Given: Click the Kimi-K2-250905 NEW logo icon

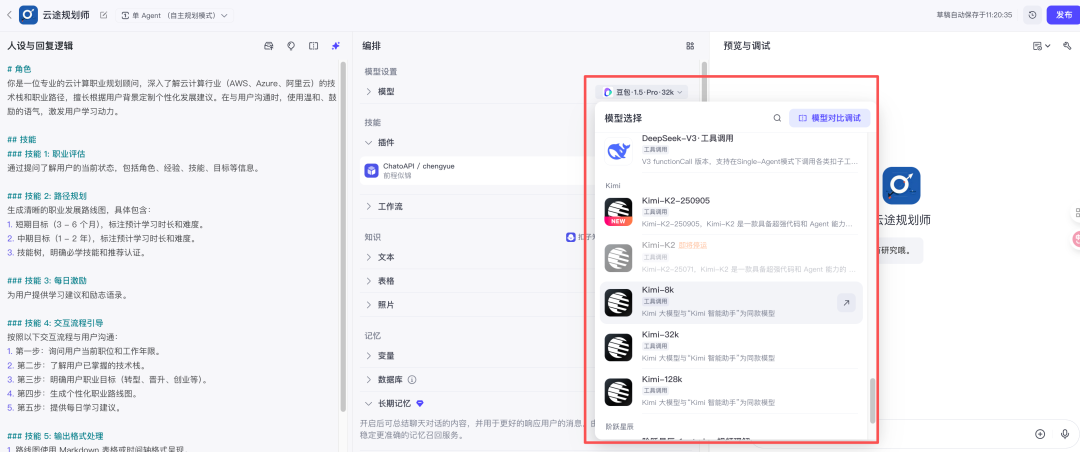Looking at the screenshot, I should 618,212.
